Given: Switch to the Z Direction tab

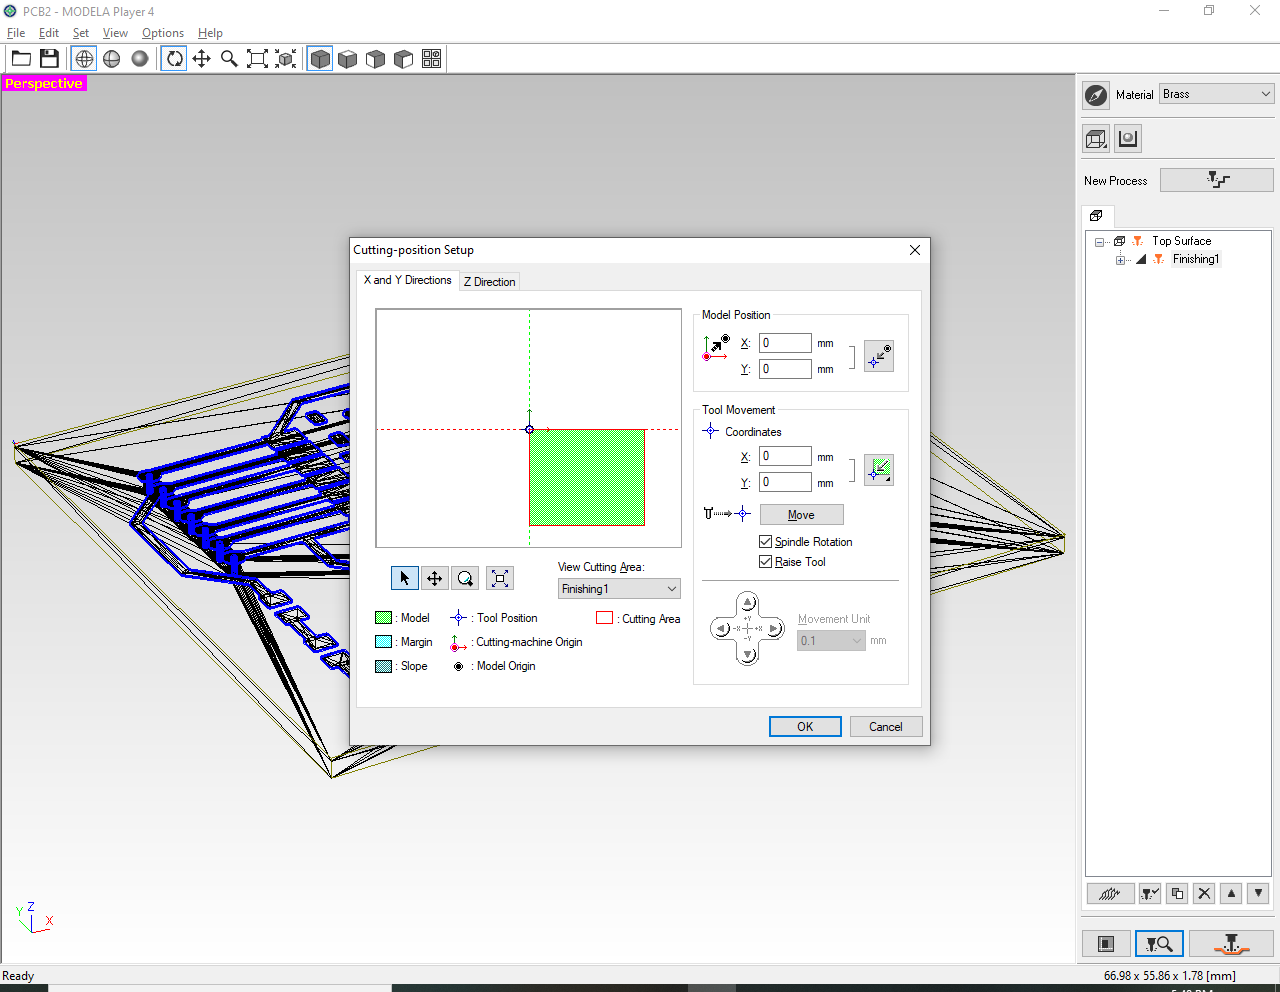Looking at the screenshot, I should click(x=490, y=282).
